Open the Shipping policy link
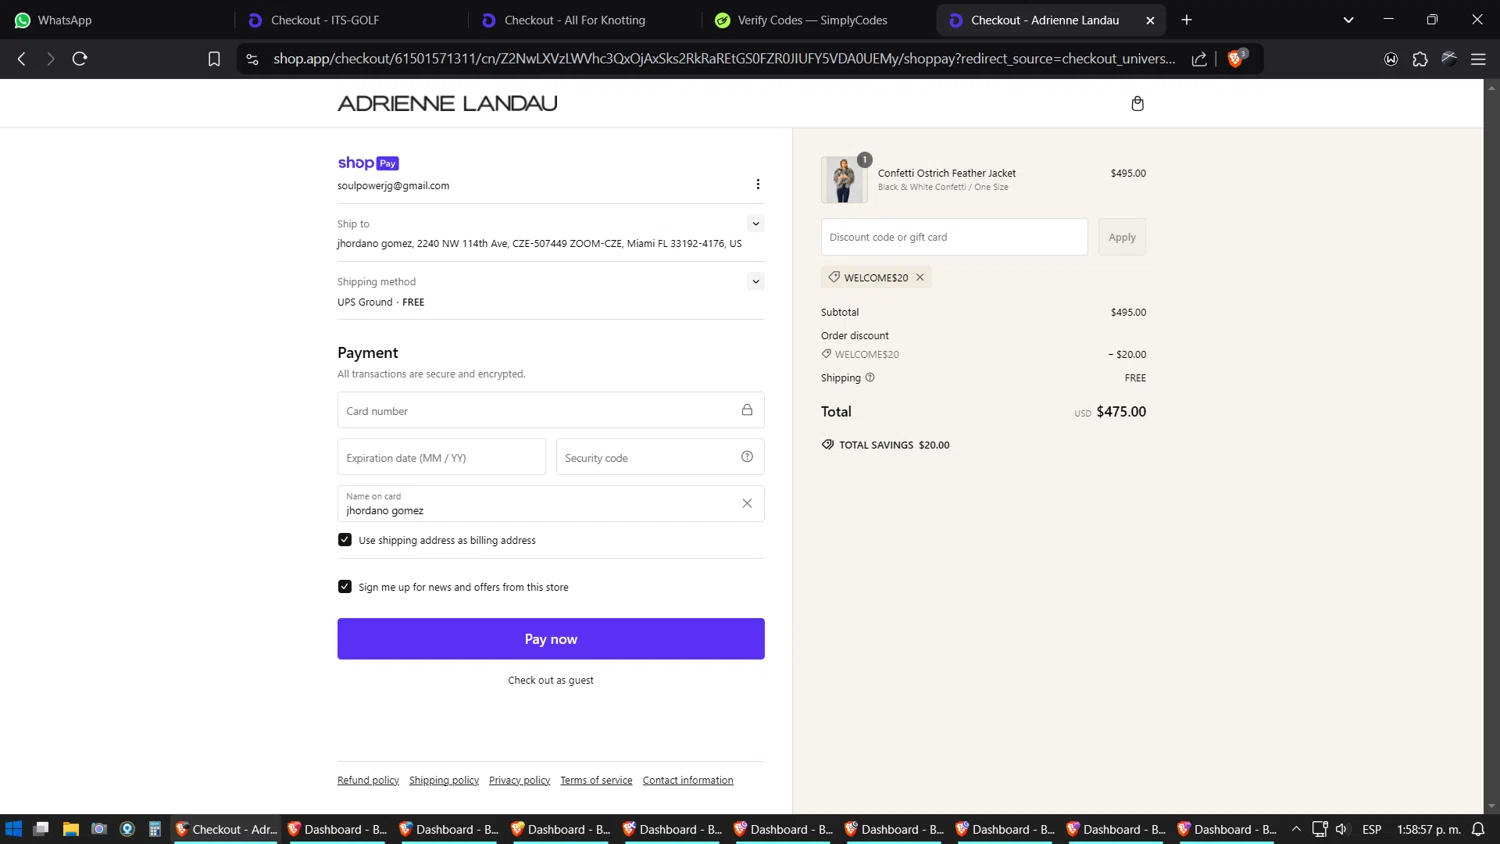 (444, 780)
